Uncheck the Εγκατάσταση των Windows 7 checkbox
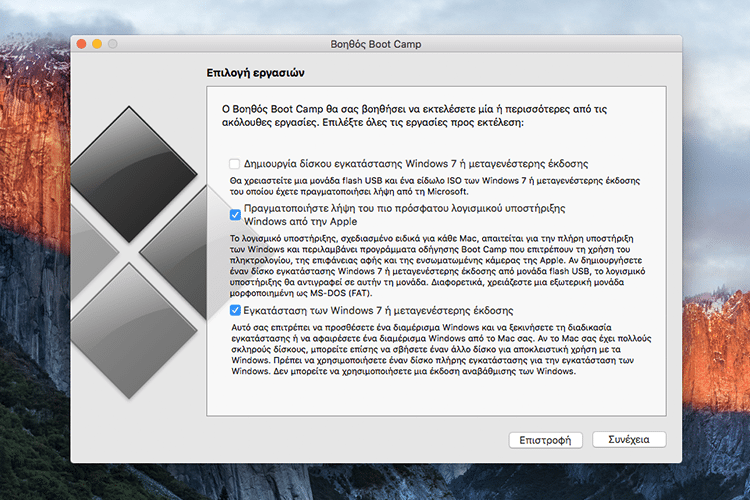This screenshot has height=500, width=750. point(234,311)
